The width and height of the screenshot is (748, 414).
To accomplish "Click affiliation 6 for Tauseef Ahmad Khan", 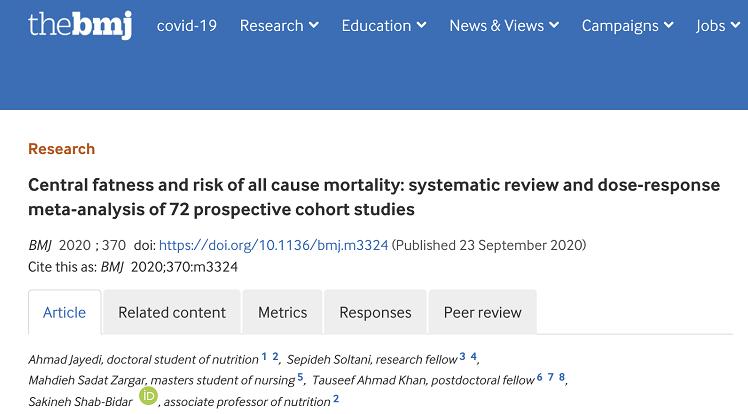I will (539, 377).
